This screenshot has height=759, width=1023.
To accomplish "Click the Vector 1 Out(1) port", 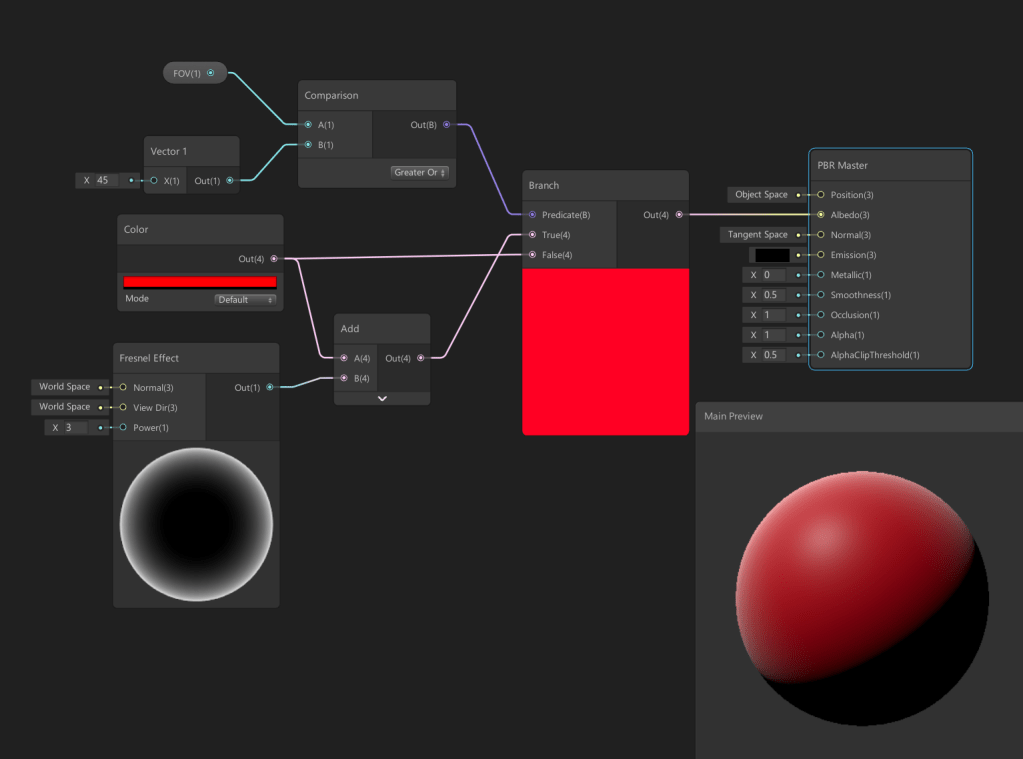I will [x=230, y=181].
